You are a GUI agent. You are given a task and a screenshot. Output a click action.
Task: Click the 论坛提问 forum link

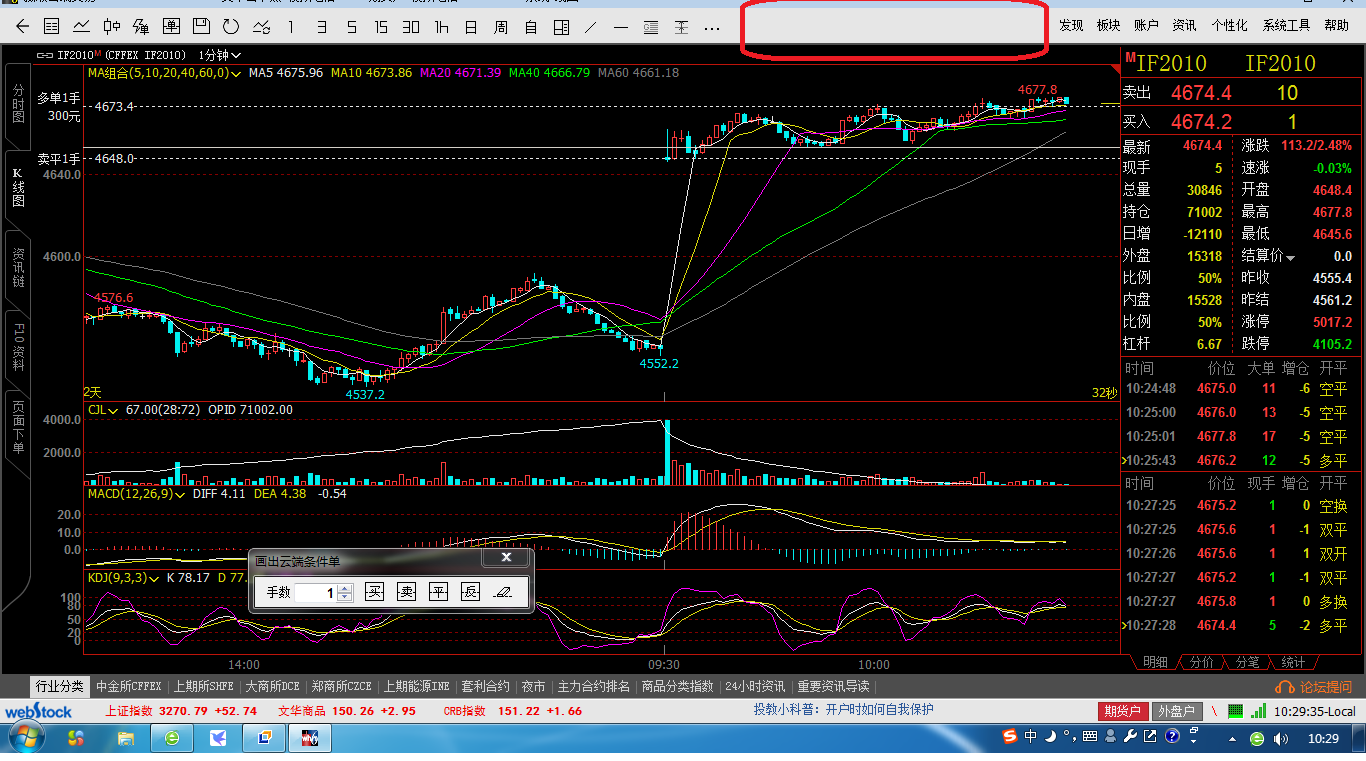click(x=1314, y=687)
